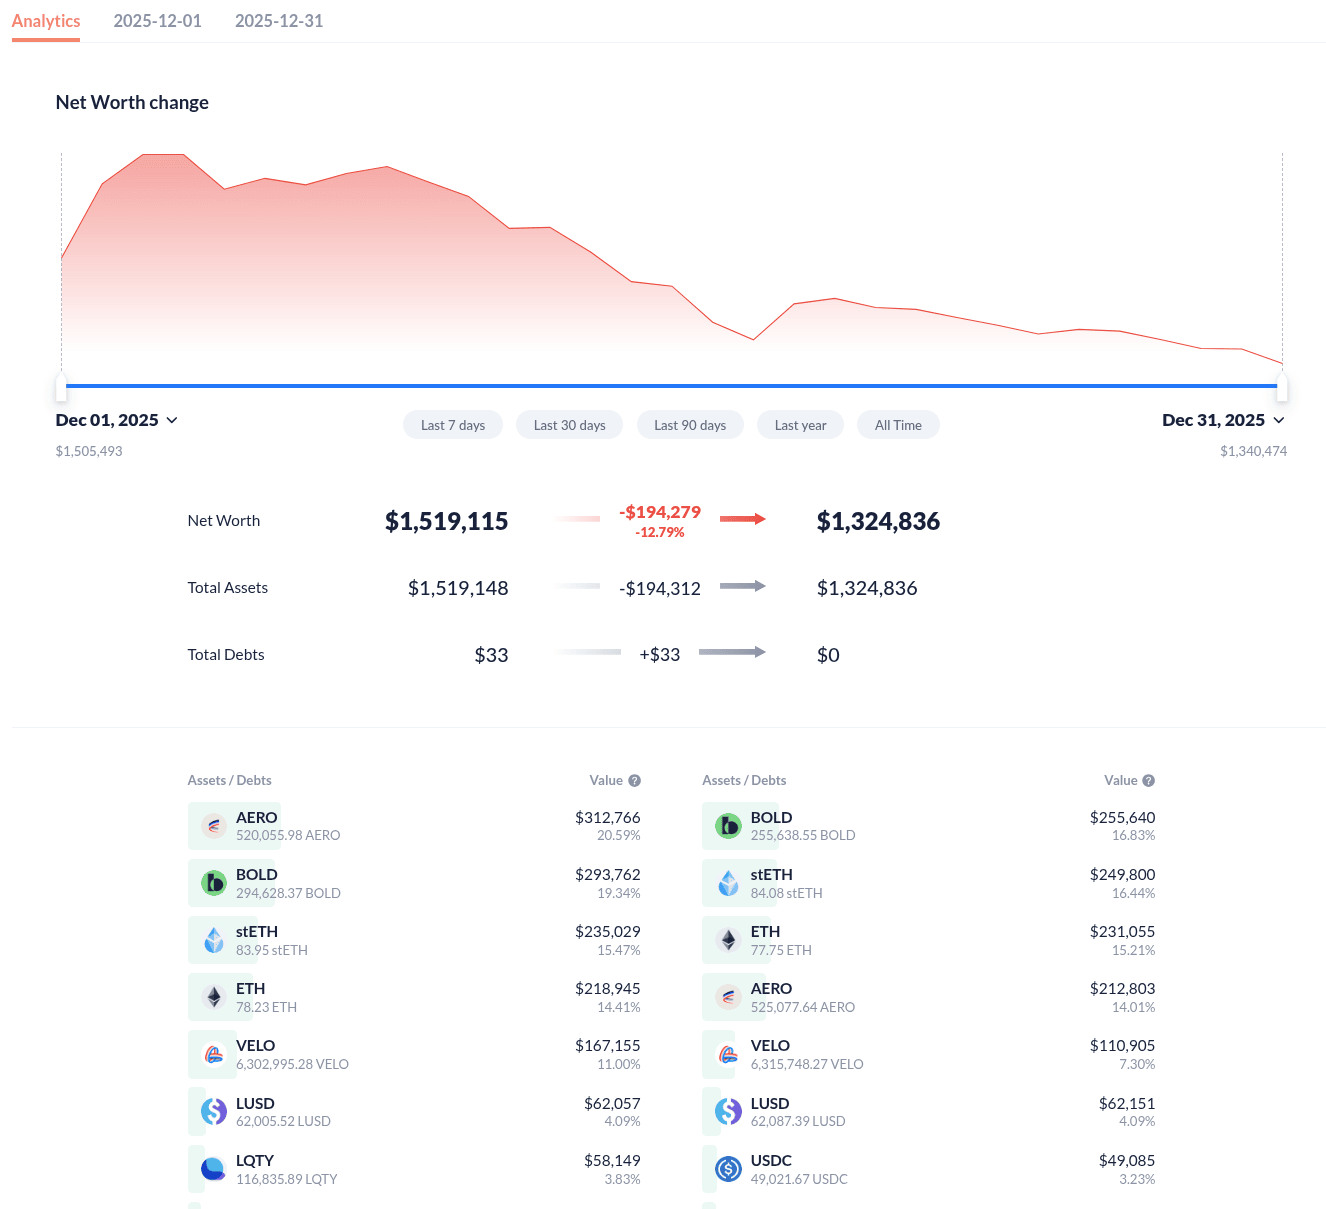Open the Value help tooltip in right column
This screenshot has width=1326, height=1209.
[x=1147, y=780]
